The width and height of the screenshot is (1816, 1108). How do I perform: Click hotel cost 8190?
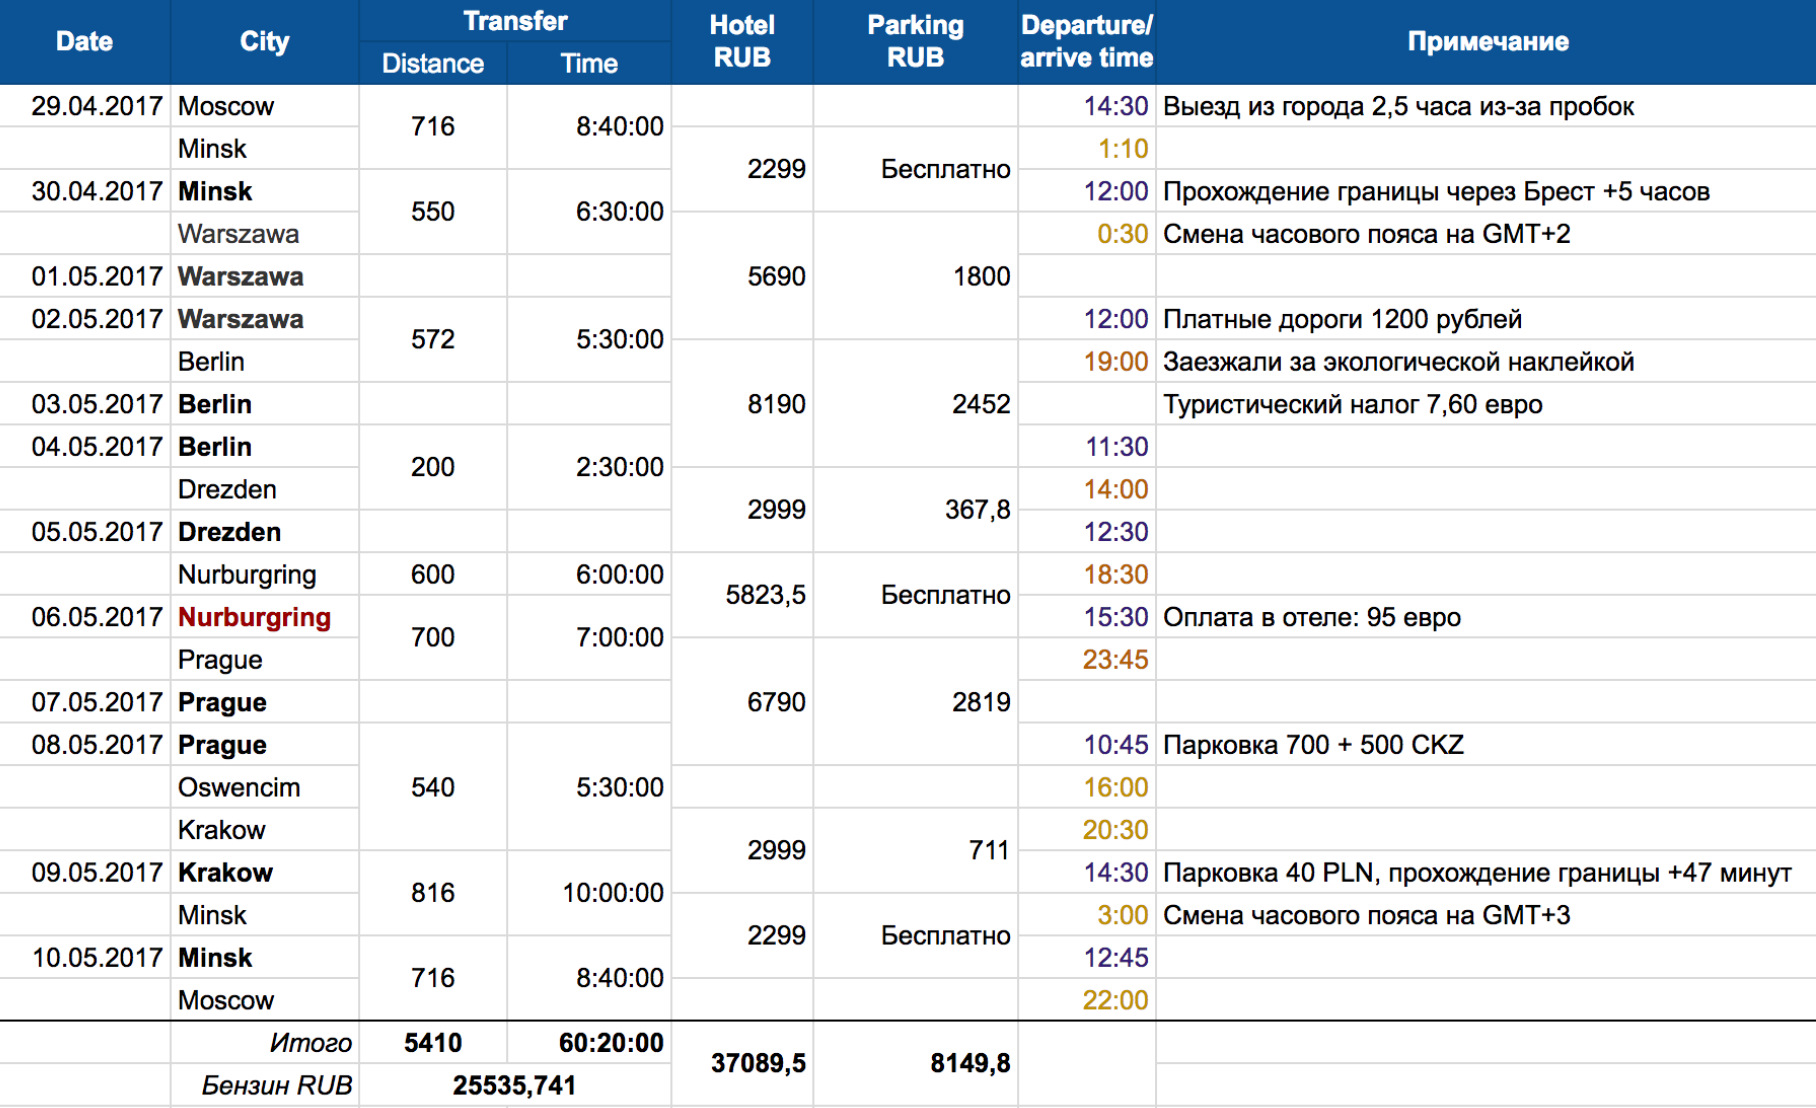[742, 404]
